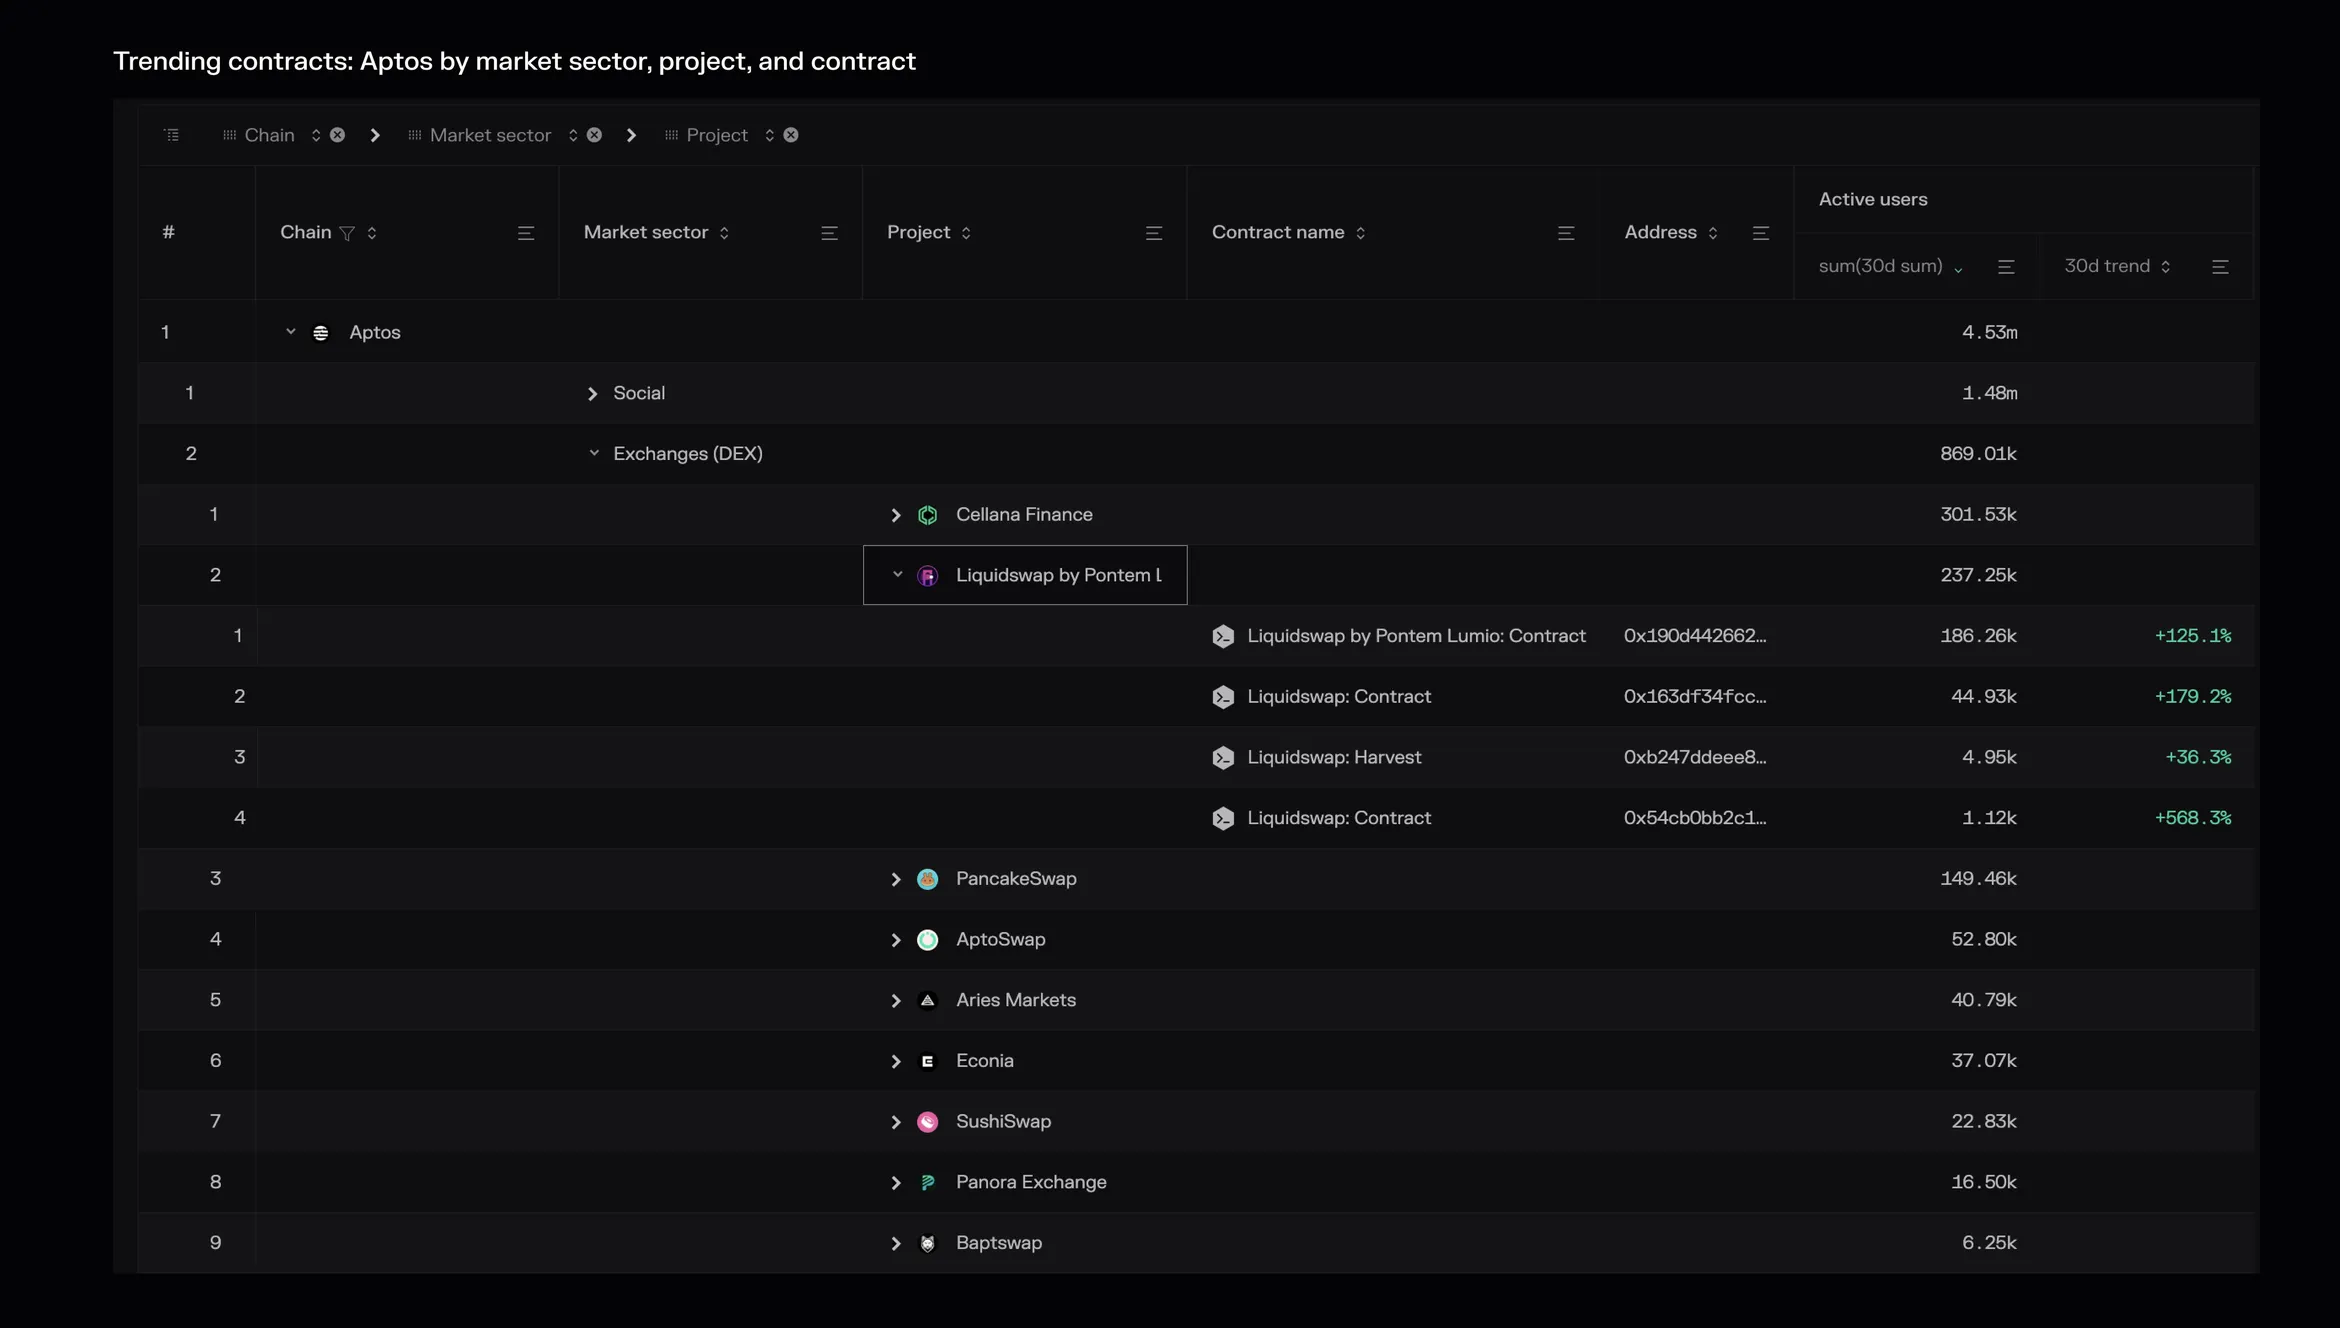Click the Liquidswap: Harvest contract icon
Screen dimensions: 2340x1328
[1223, 758]
